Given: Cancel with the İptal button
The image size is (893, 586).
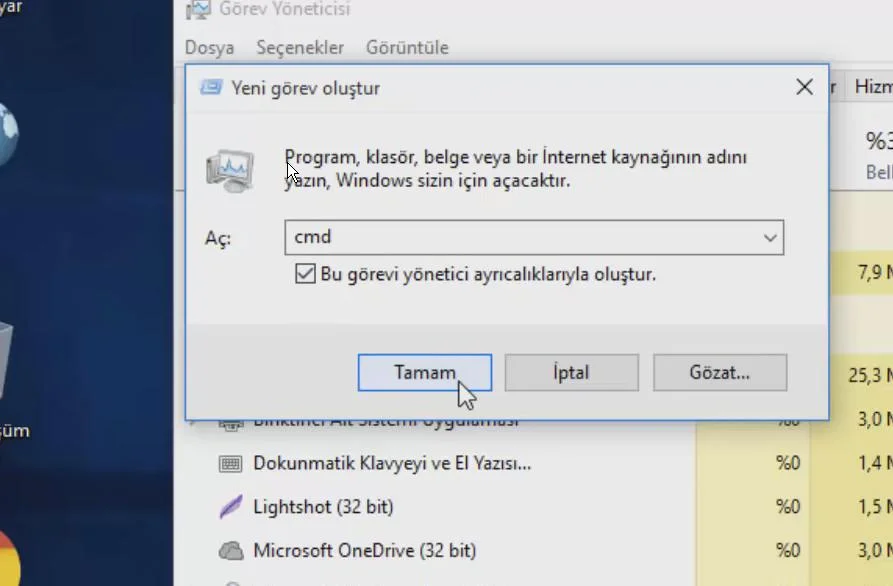Looking at the screenshot, I should pyautogui.click(x=571, y=373).
